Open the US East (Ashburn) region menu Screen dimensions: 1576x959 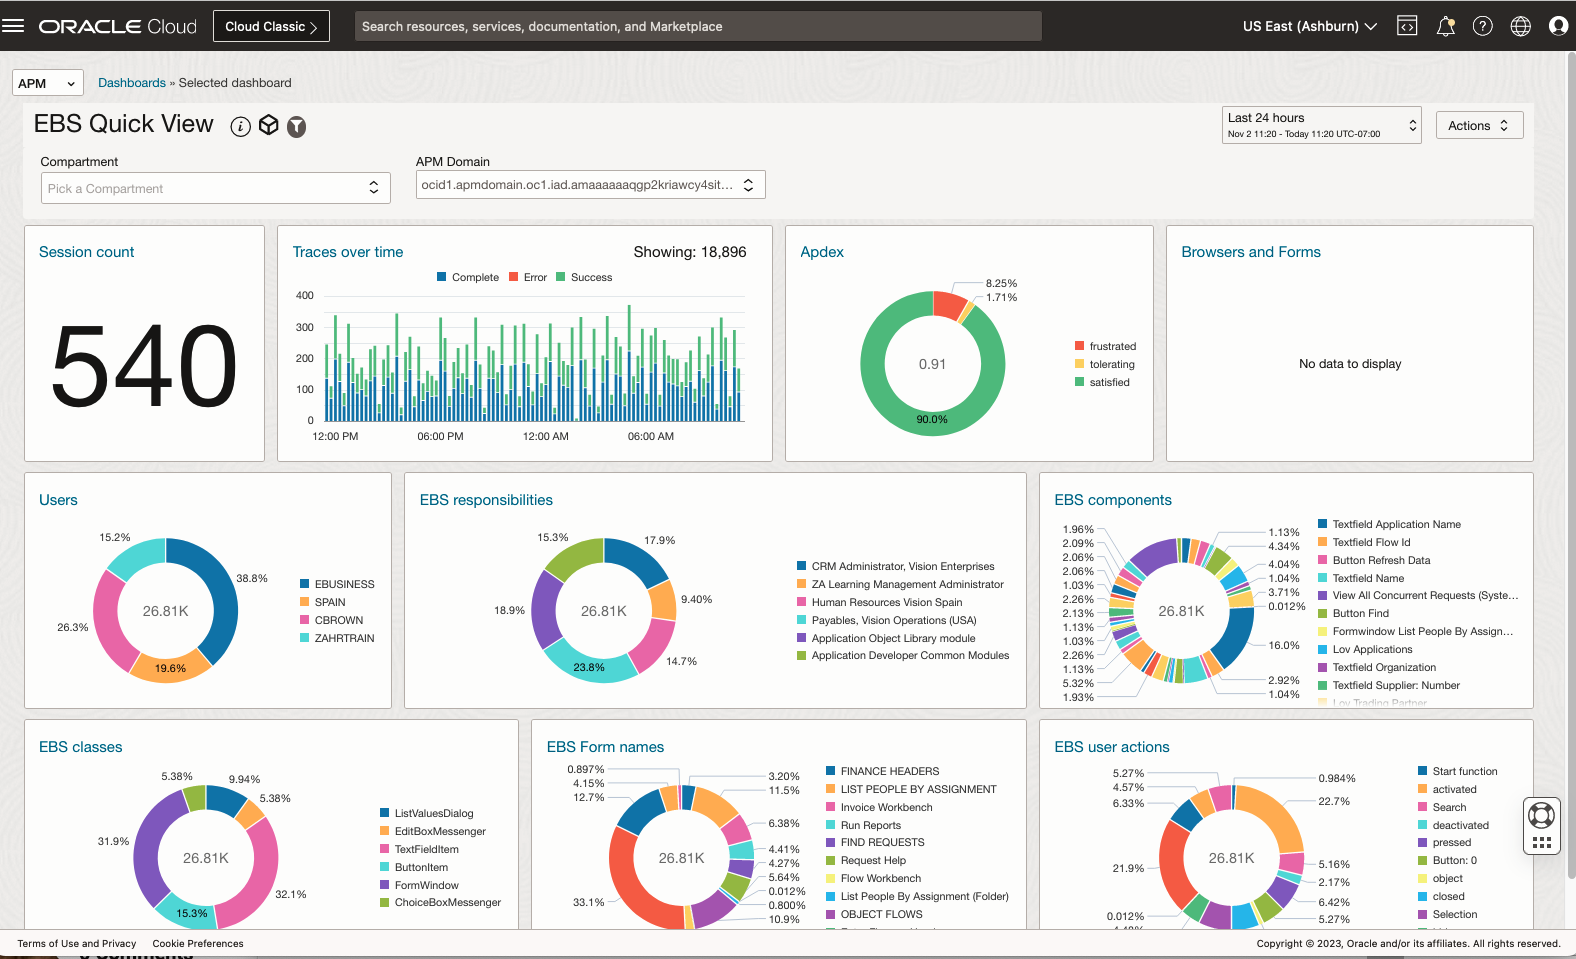click(1309, 26)
